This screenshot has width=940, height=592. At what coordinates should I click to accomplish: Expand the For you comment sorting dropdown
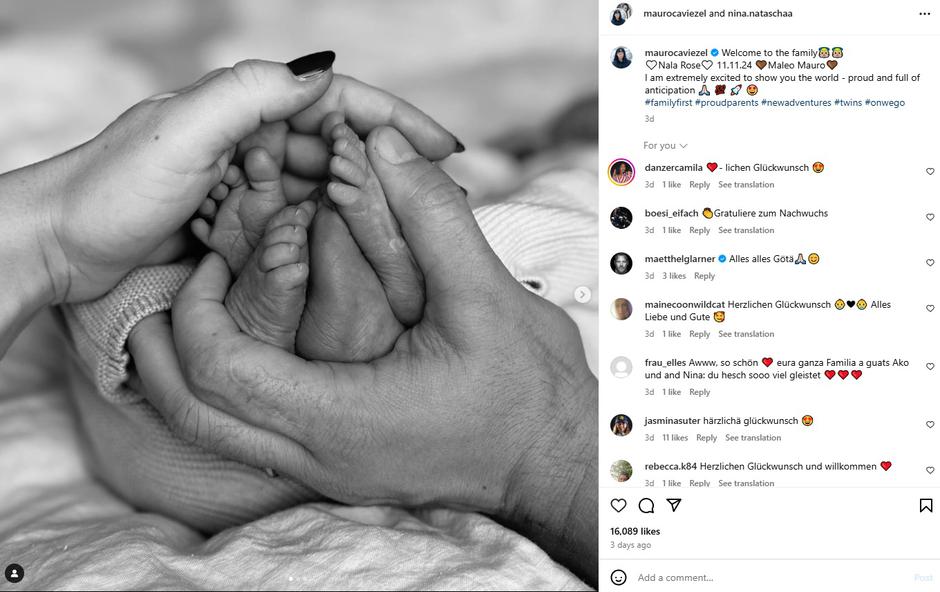coord(665,146)
